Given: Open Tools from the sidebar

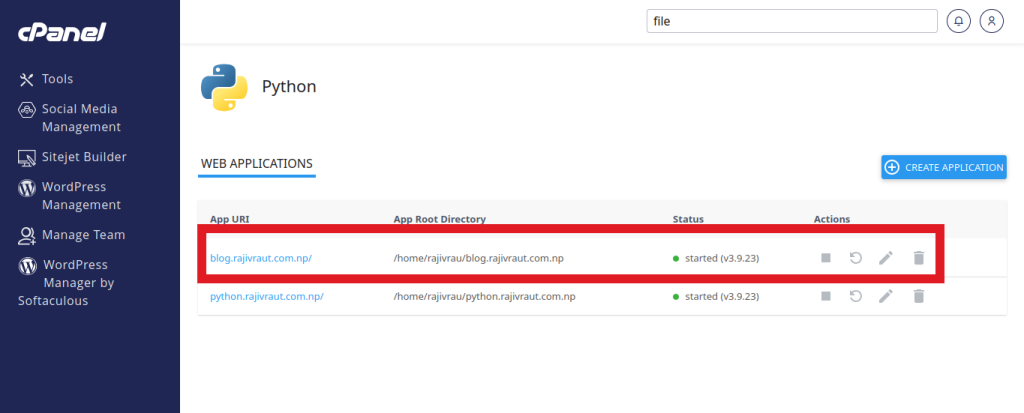Looking at the screenshot, I should pos(57,79).
